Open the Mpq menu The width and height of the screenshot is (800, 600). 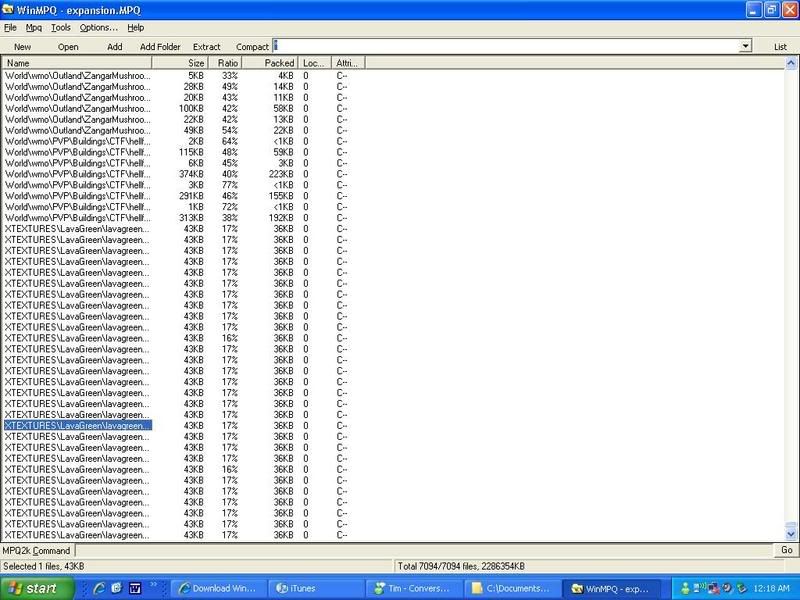[34, 28]
